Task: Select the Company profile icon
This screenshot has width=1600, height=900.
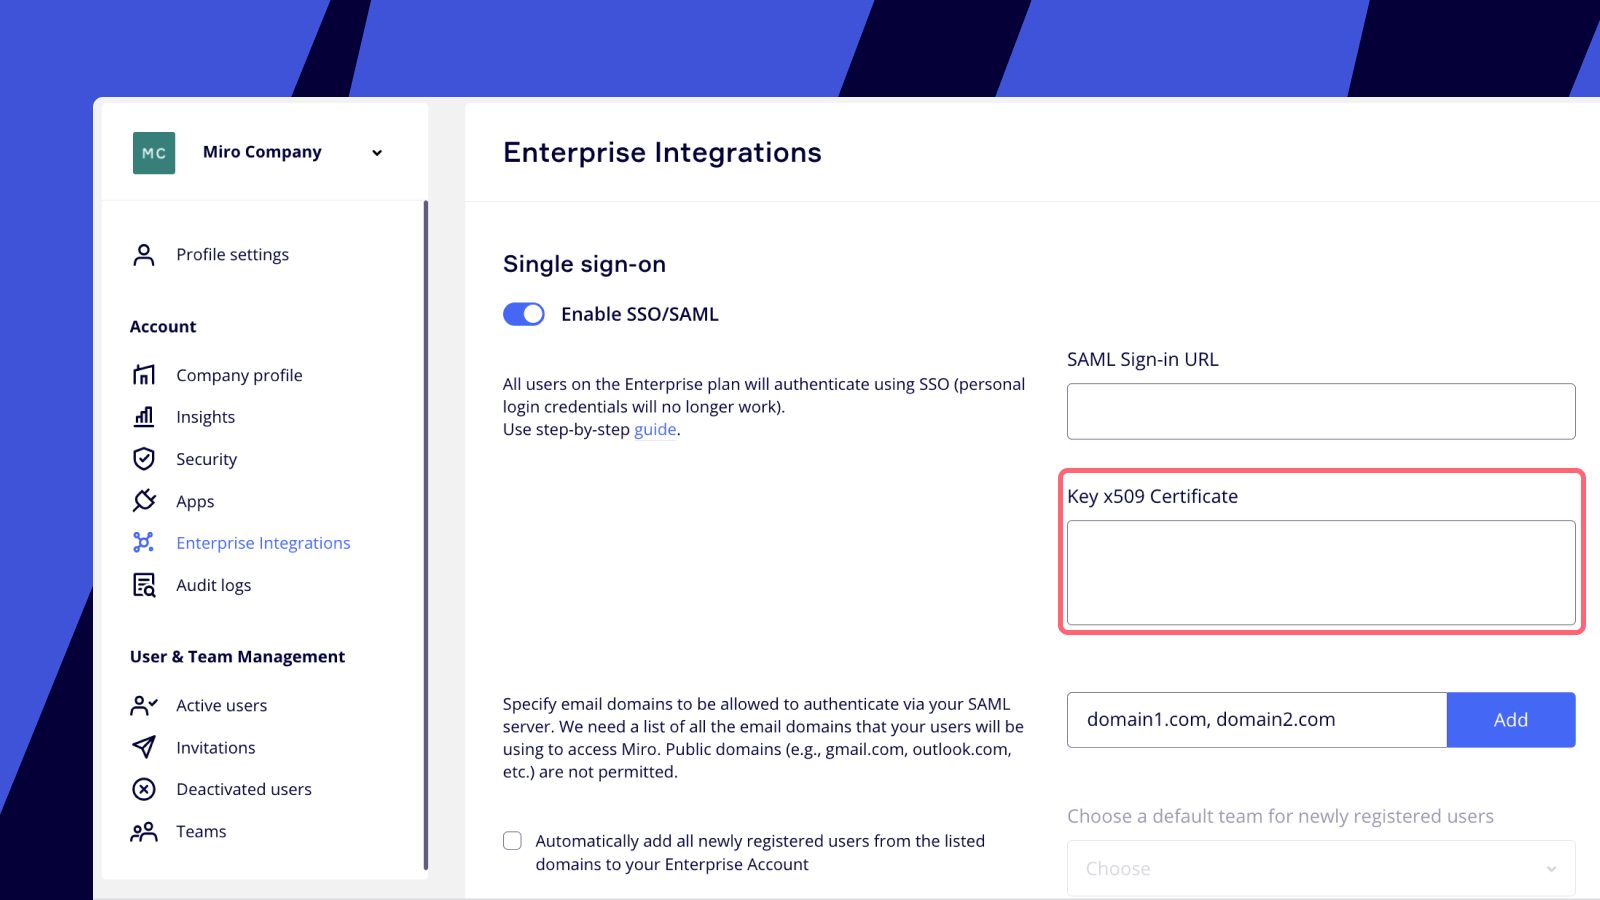Action: [145, 374]
